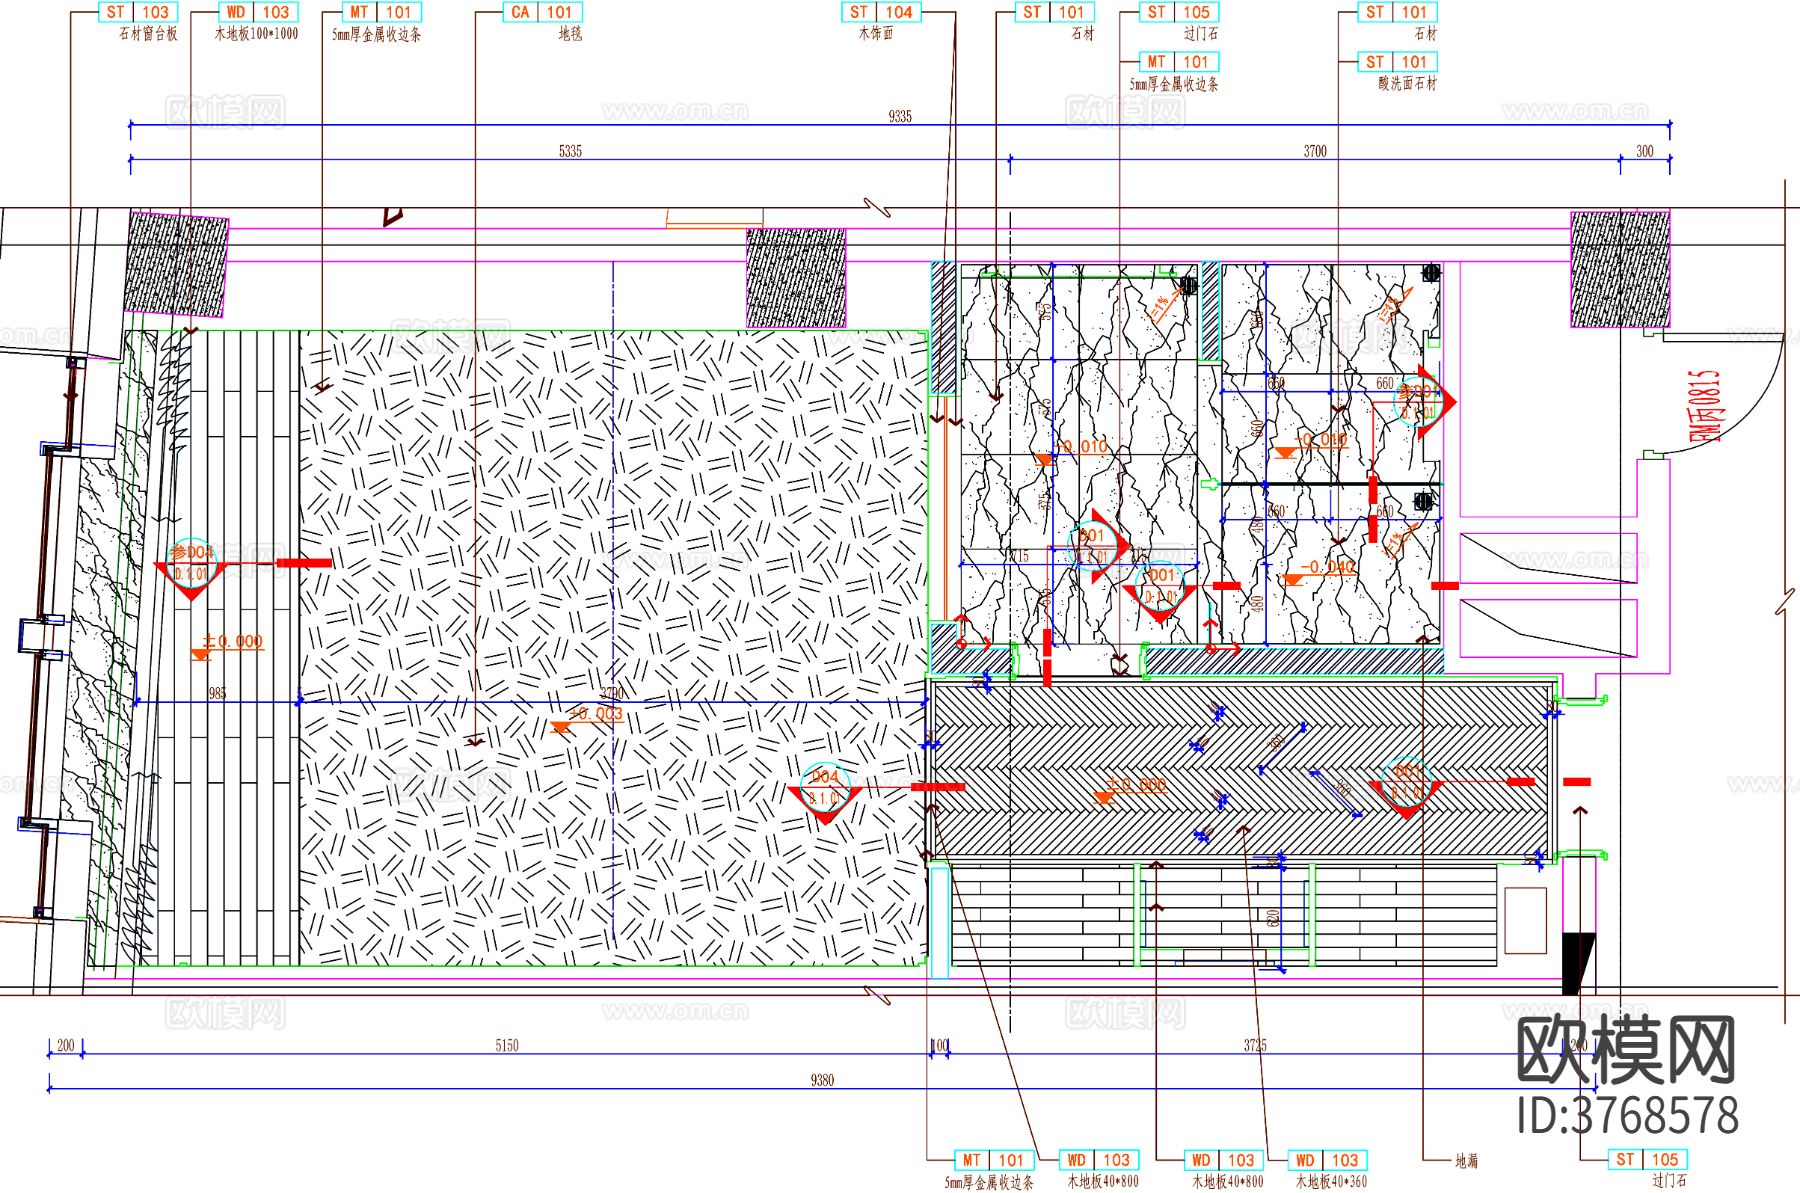Click the ST 104 tag above 木饰面
The image size is (1800, 1193).
(880, 12)
